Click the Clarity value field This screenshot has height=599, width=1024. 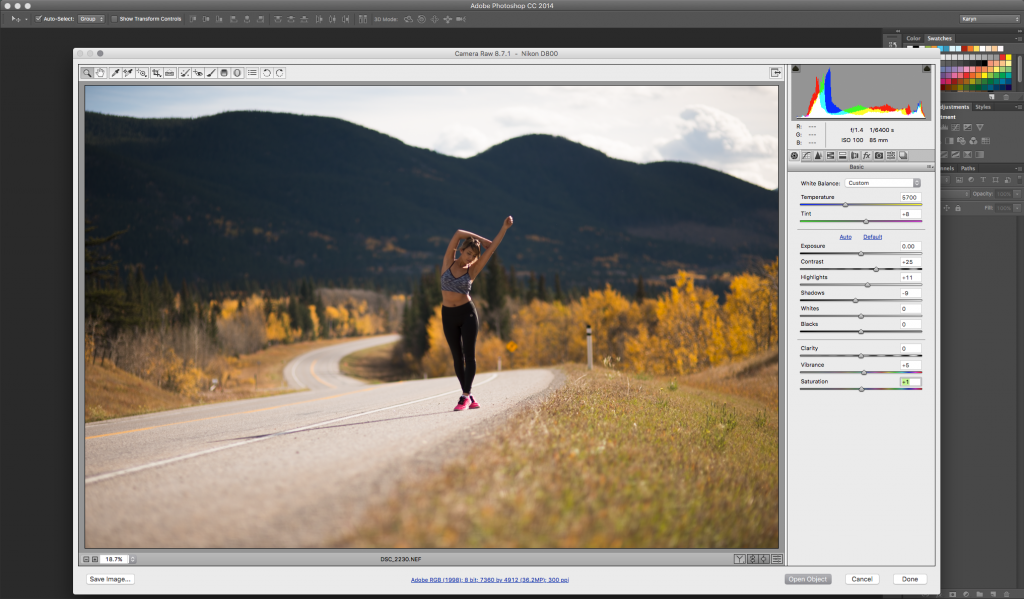[910, 348]
